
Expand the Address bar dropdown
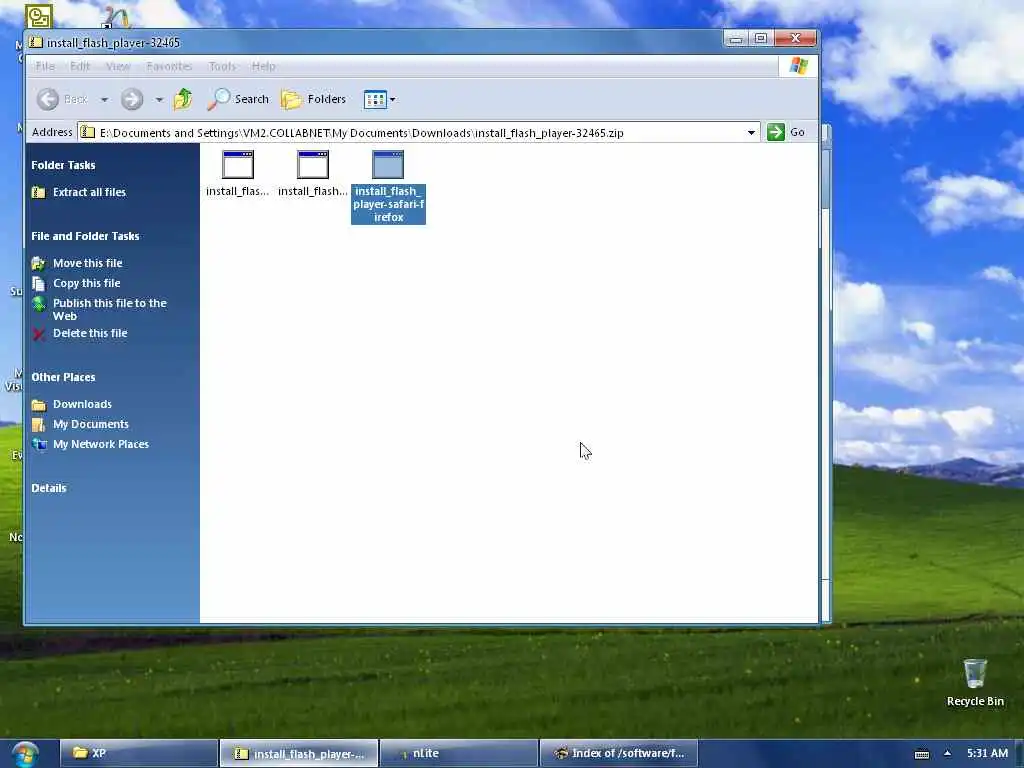pos(752,133)
